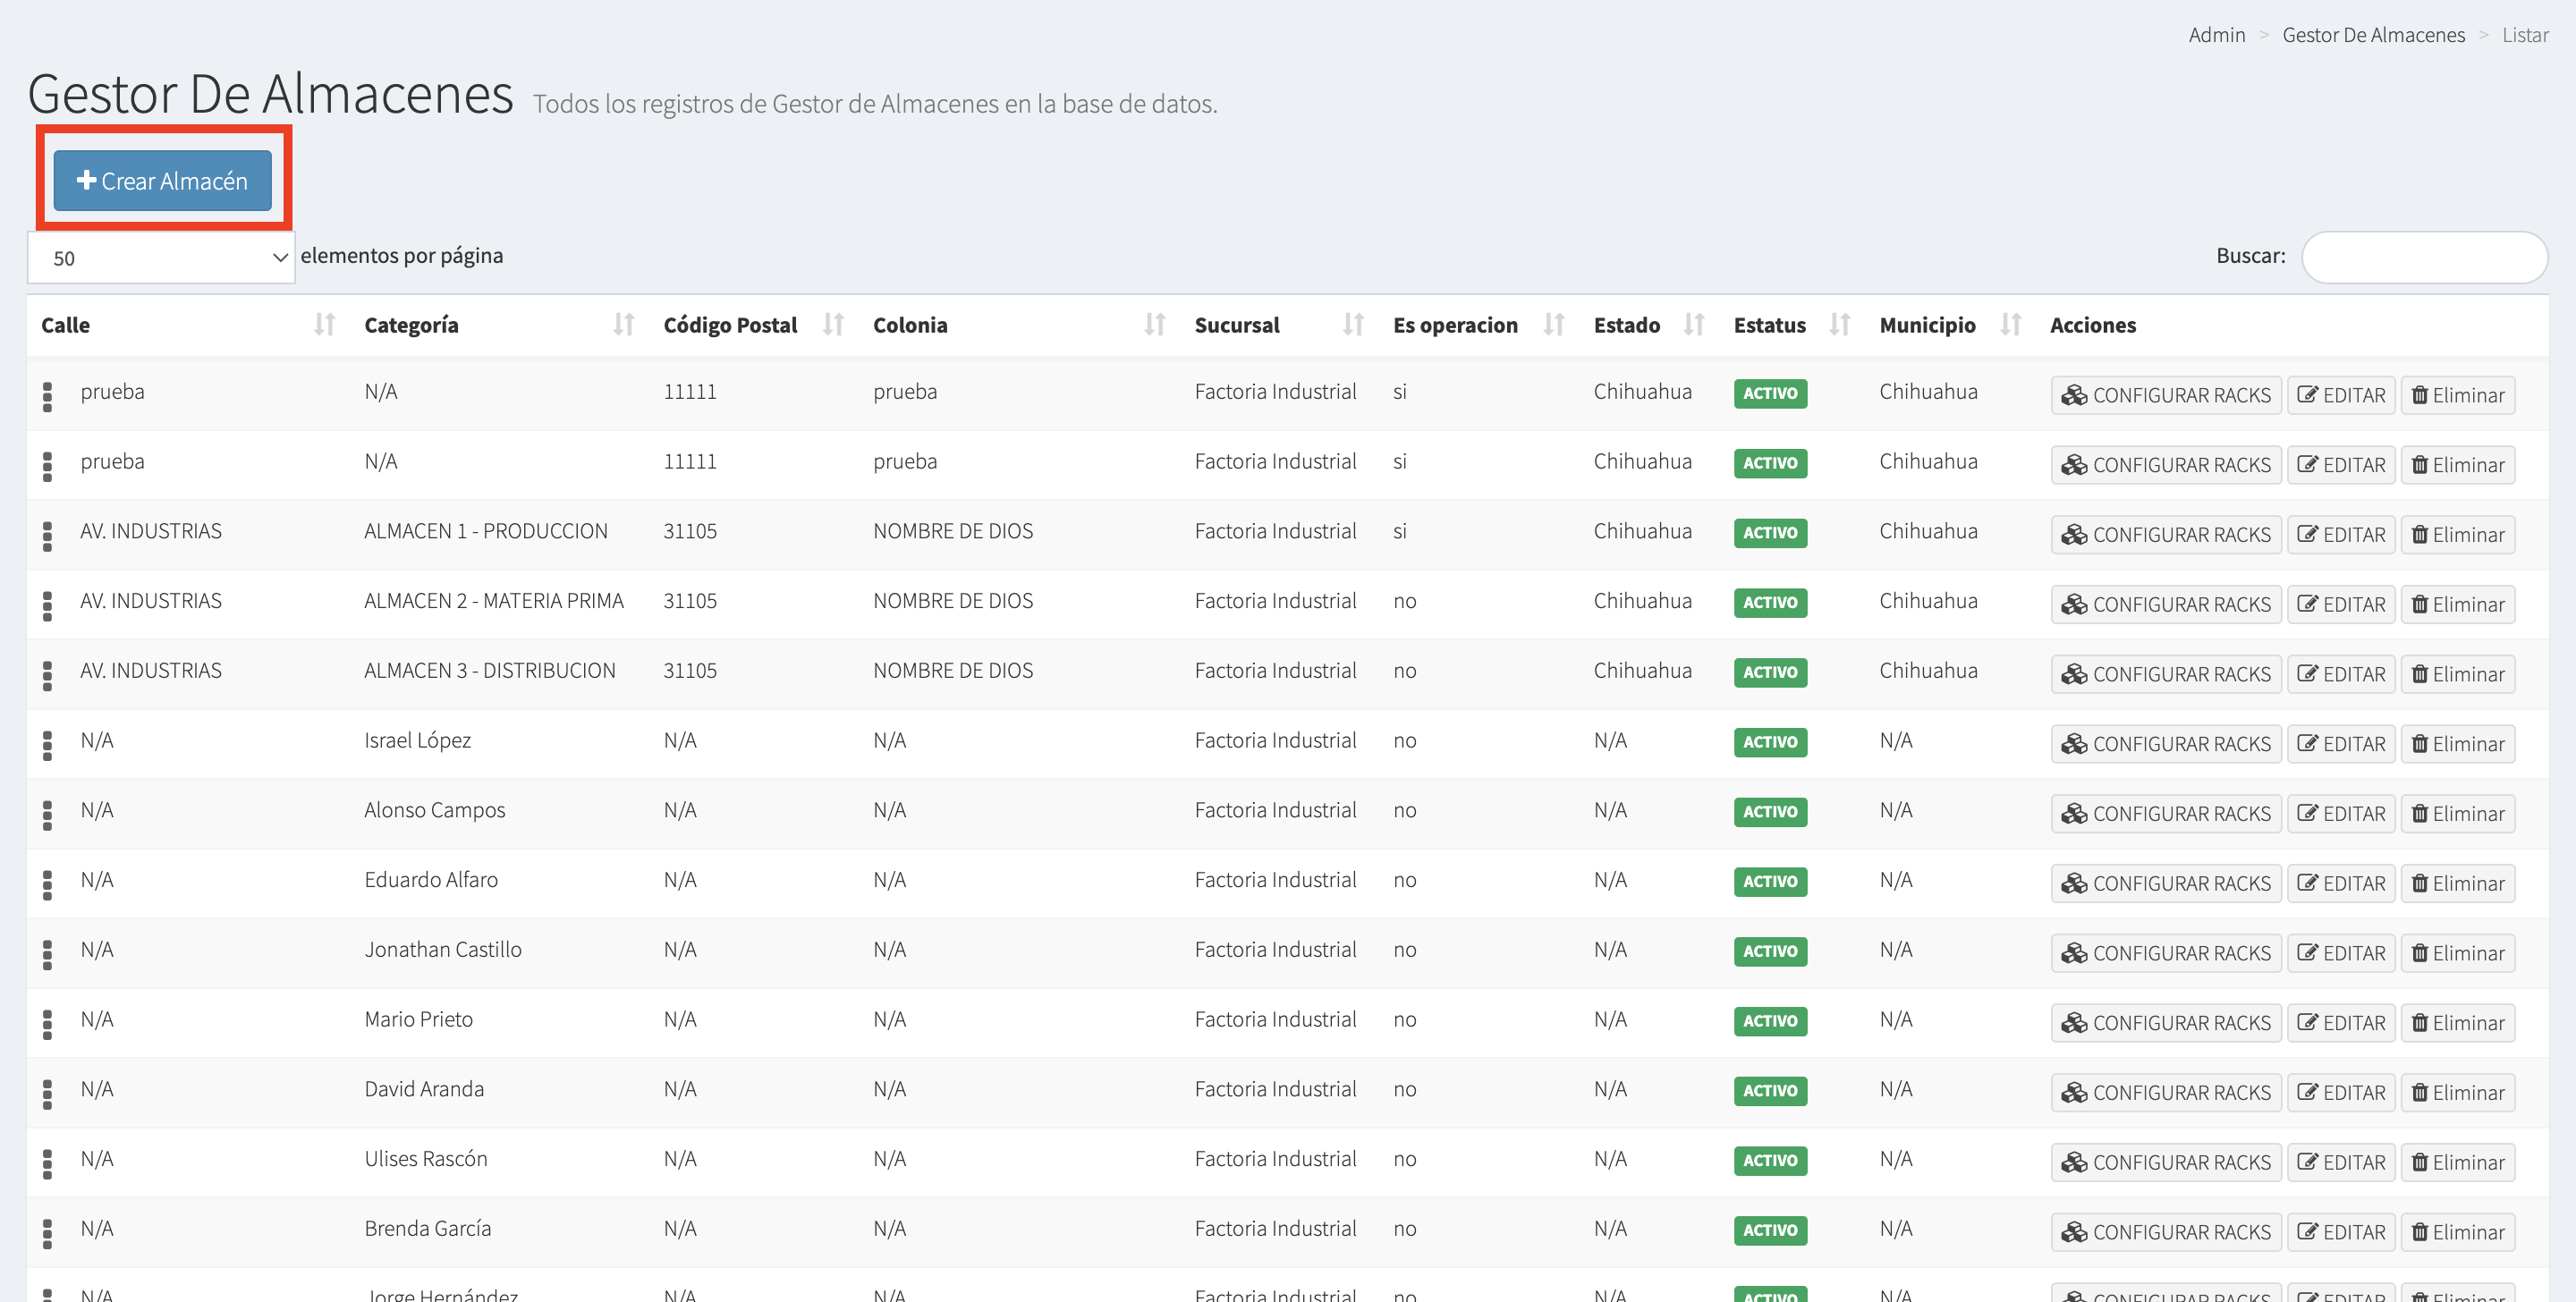
Task: Open Gestor De Almacenes breadcrumb
Action: click(x=2373, y=35)
